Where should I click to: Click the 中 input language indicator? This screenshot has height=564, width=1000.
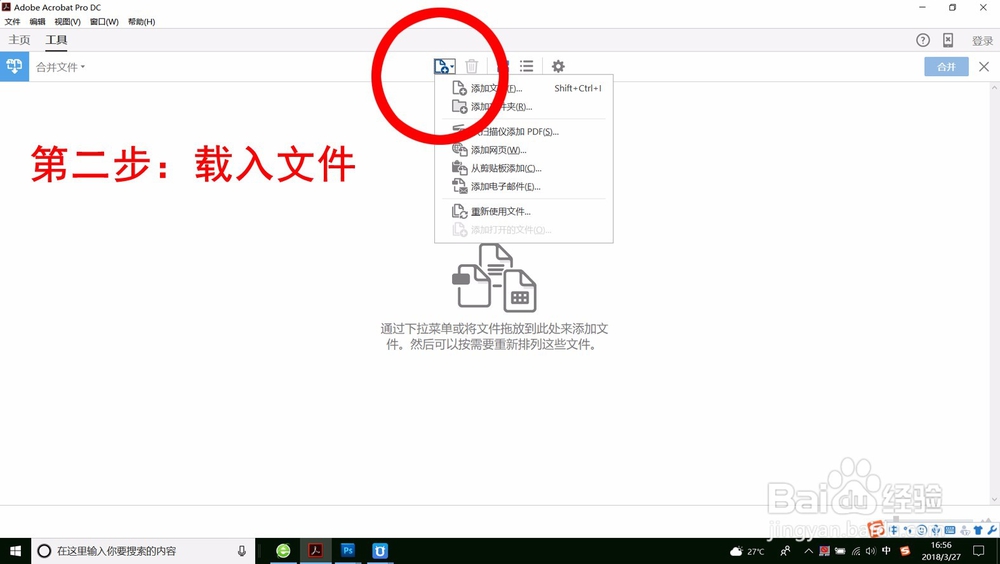[886, 551]
